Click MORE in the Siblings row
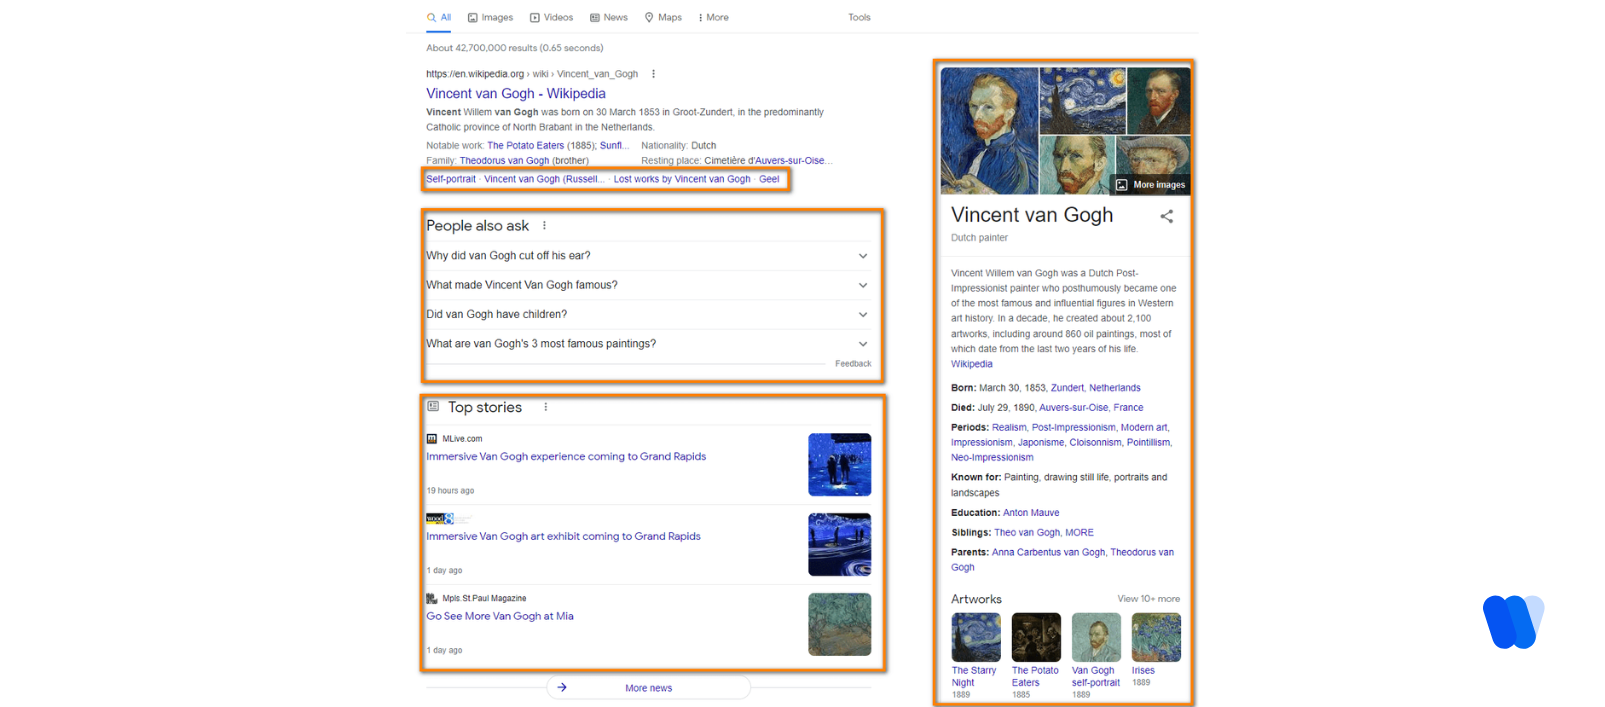 coord(1079,533)
